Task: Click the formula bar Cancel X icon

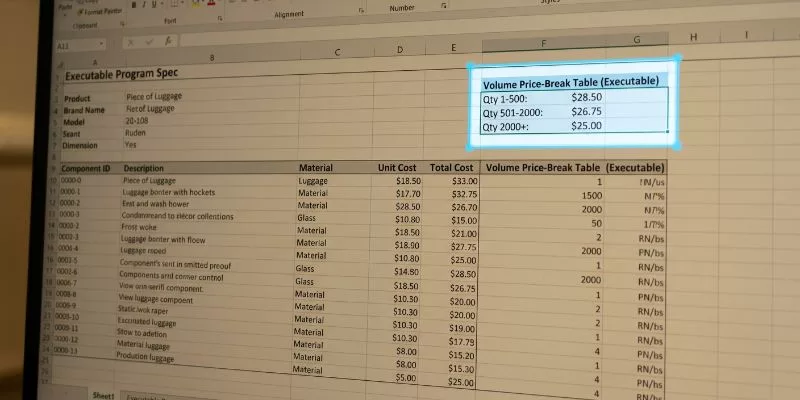Action: [131, 42]
